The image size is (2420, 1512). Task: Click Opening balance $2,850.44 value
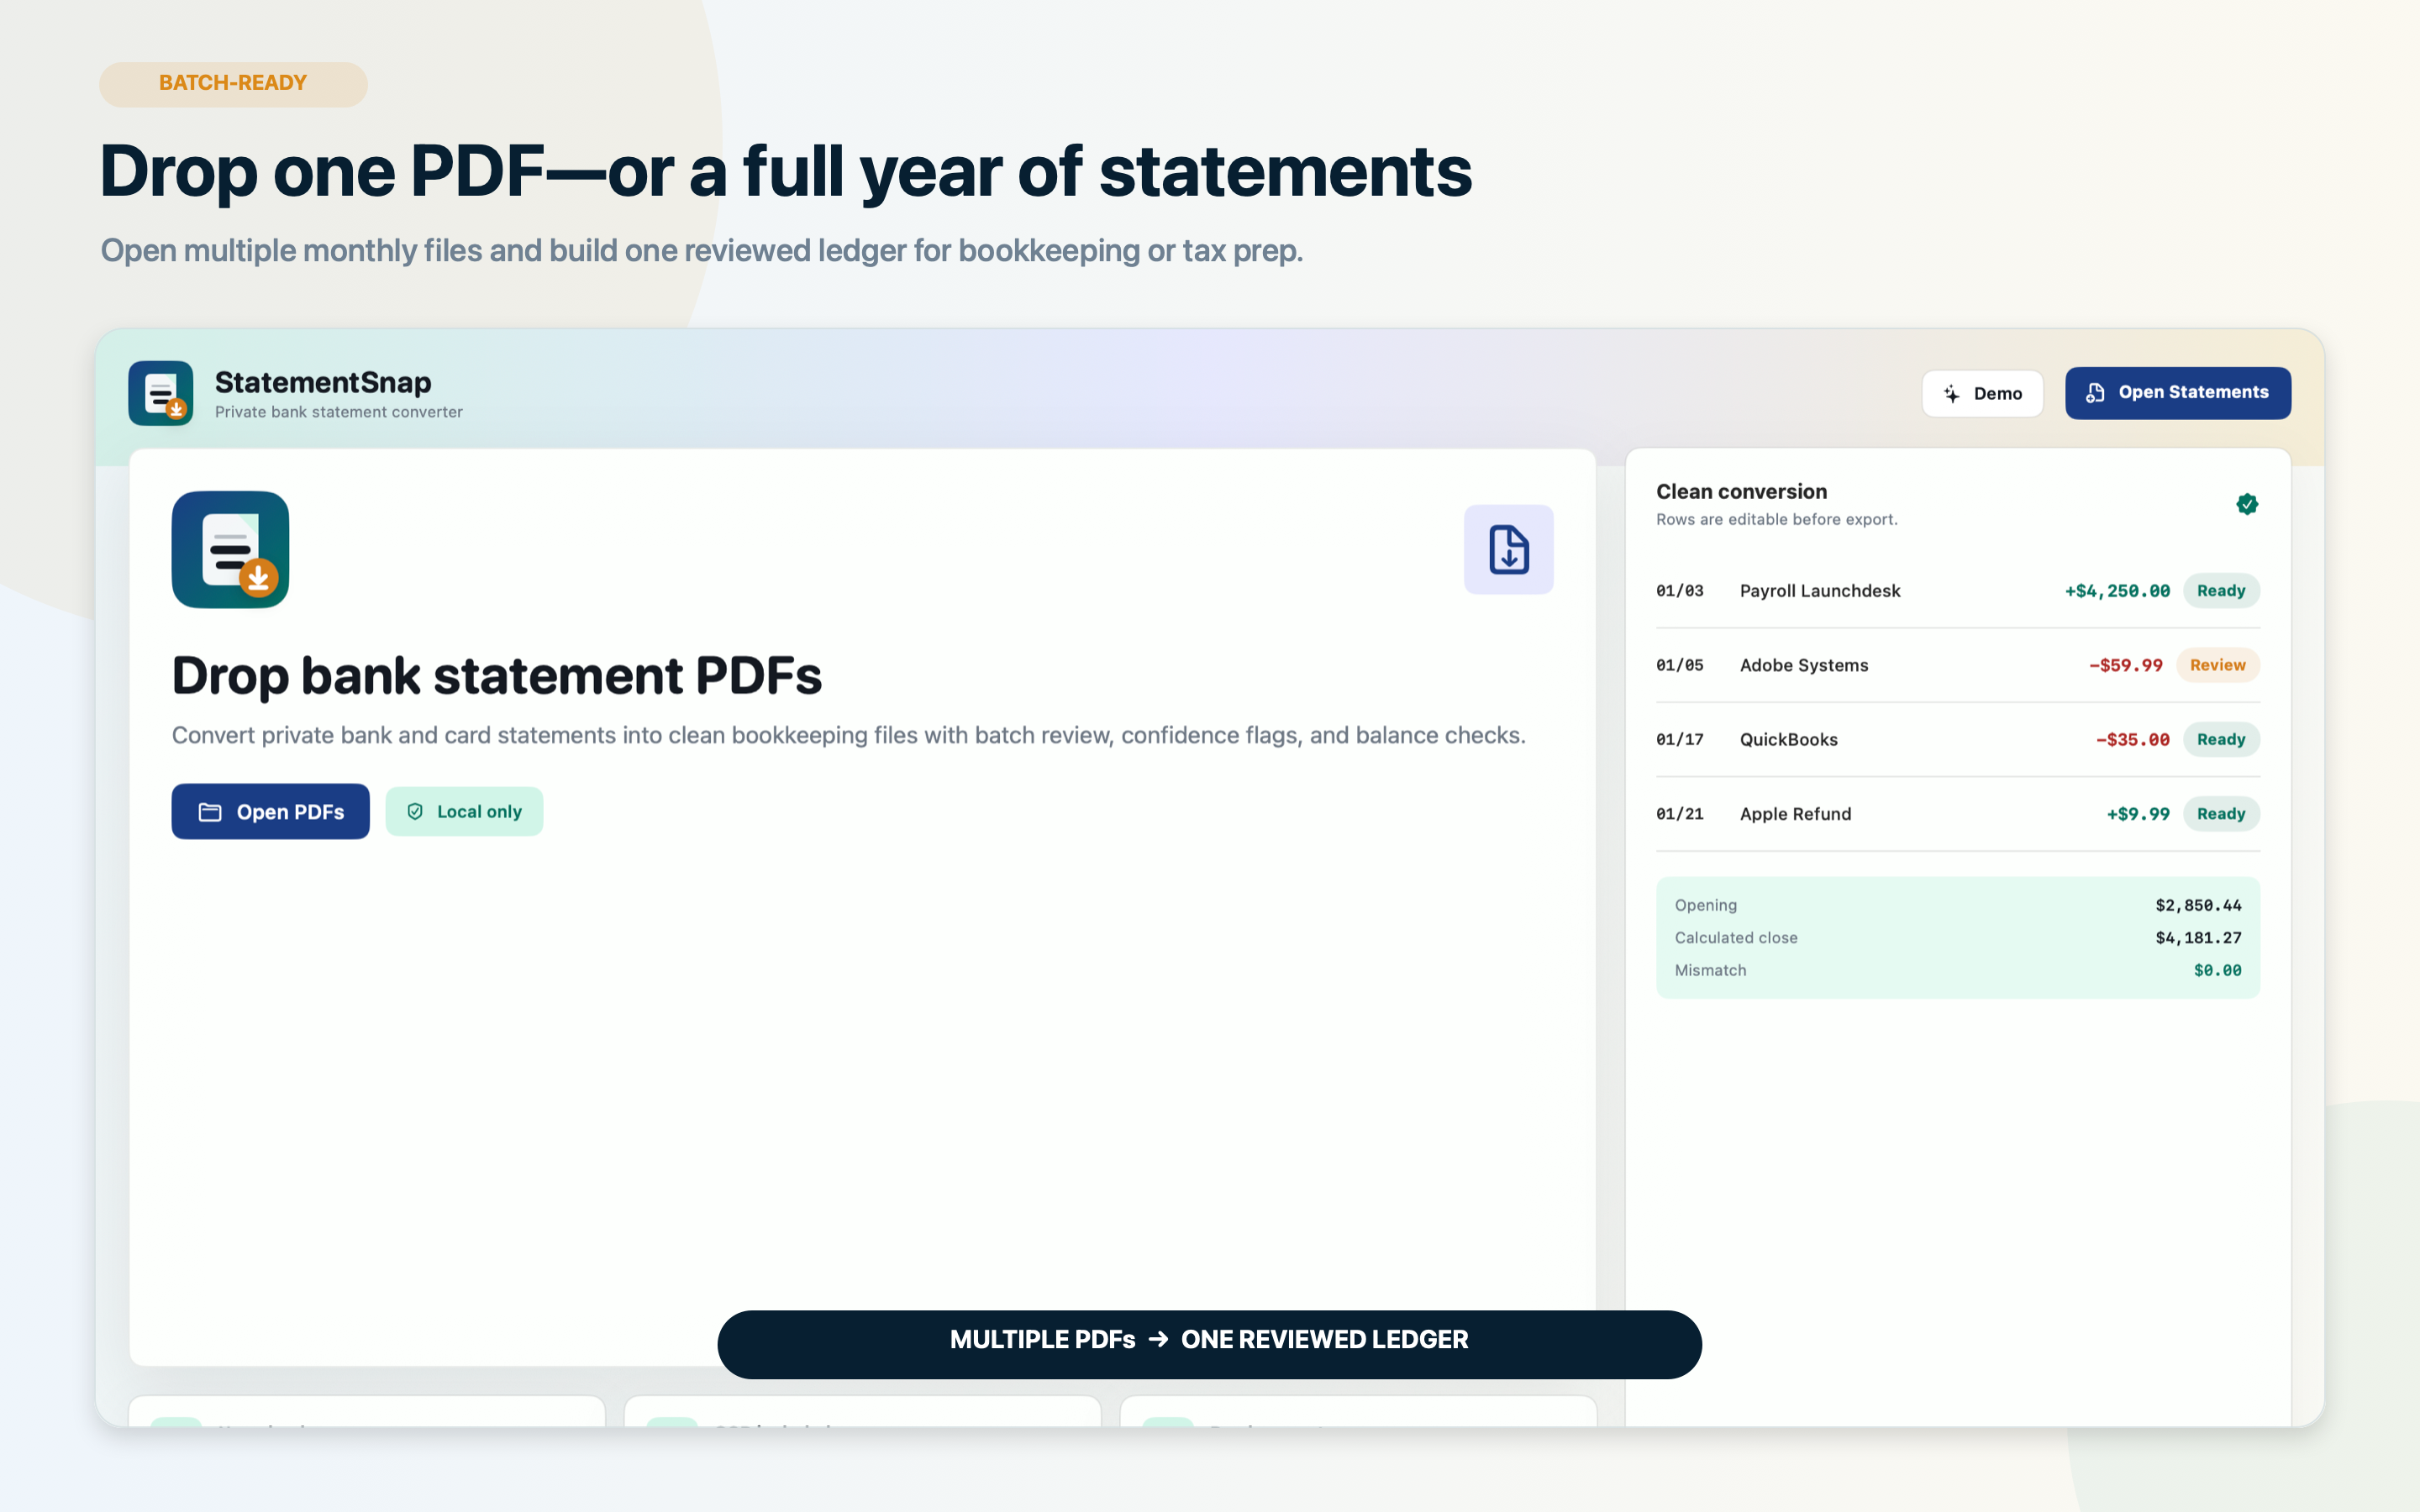coord(2197,905)
